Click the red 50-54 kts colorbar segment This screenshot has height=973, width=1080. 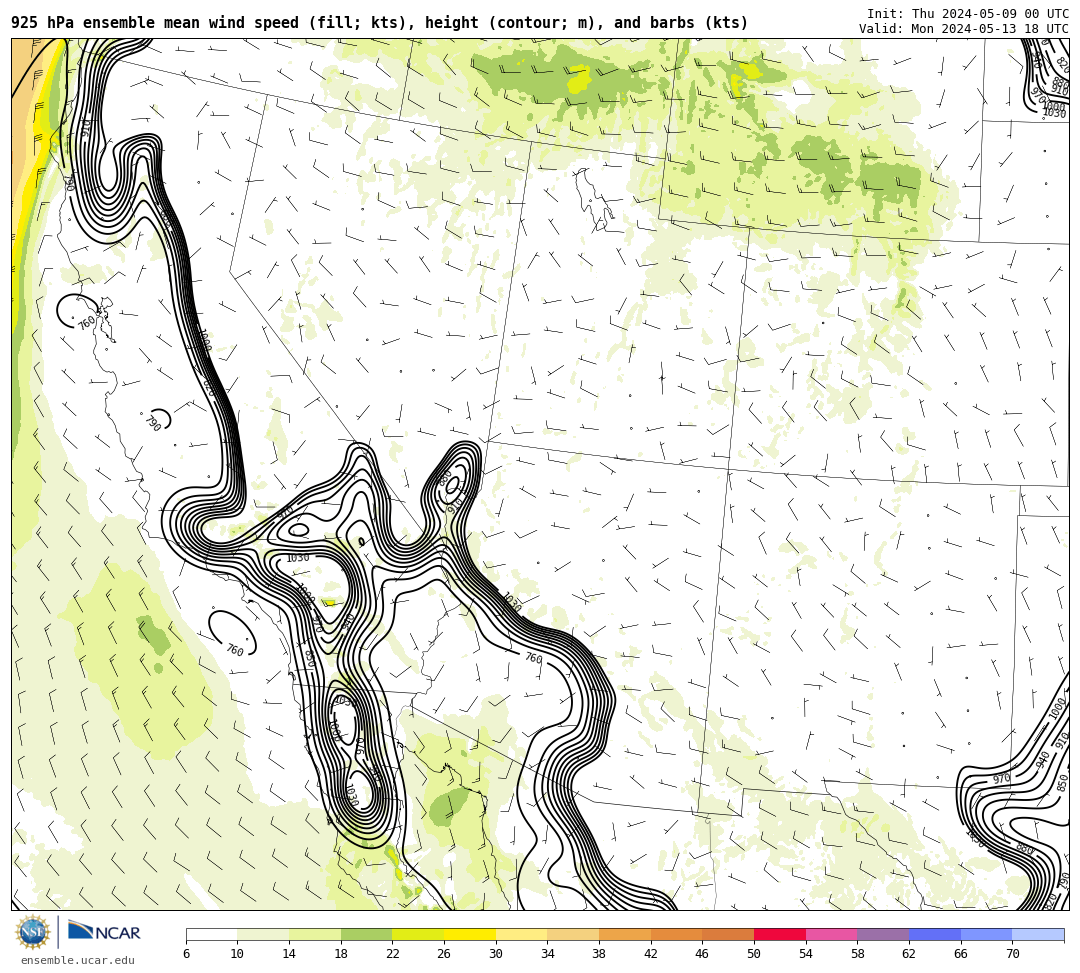point(780,934)
